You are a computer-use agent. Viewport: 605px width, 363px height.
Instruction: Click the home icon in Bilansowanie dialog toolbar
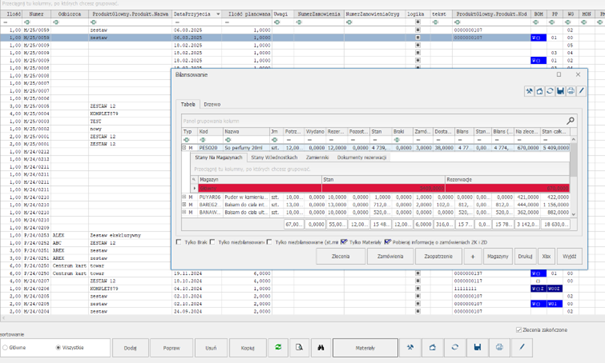pyautogui.click(x=539, y=91)
